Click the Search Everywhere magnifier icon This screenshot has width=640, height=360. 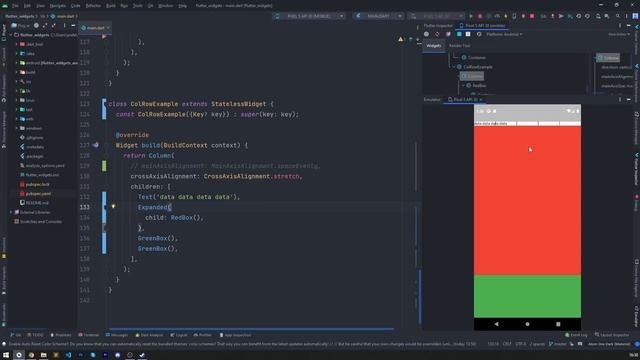[x=618, y=16]
